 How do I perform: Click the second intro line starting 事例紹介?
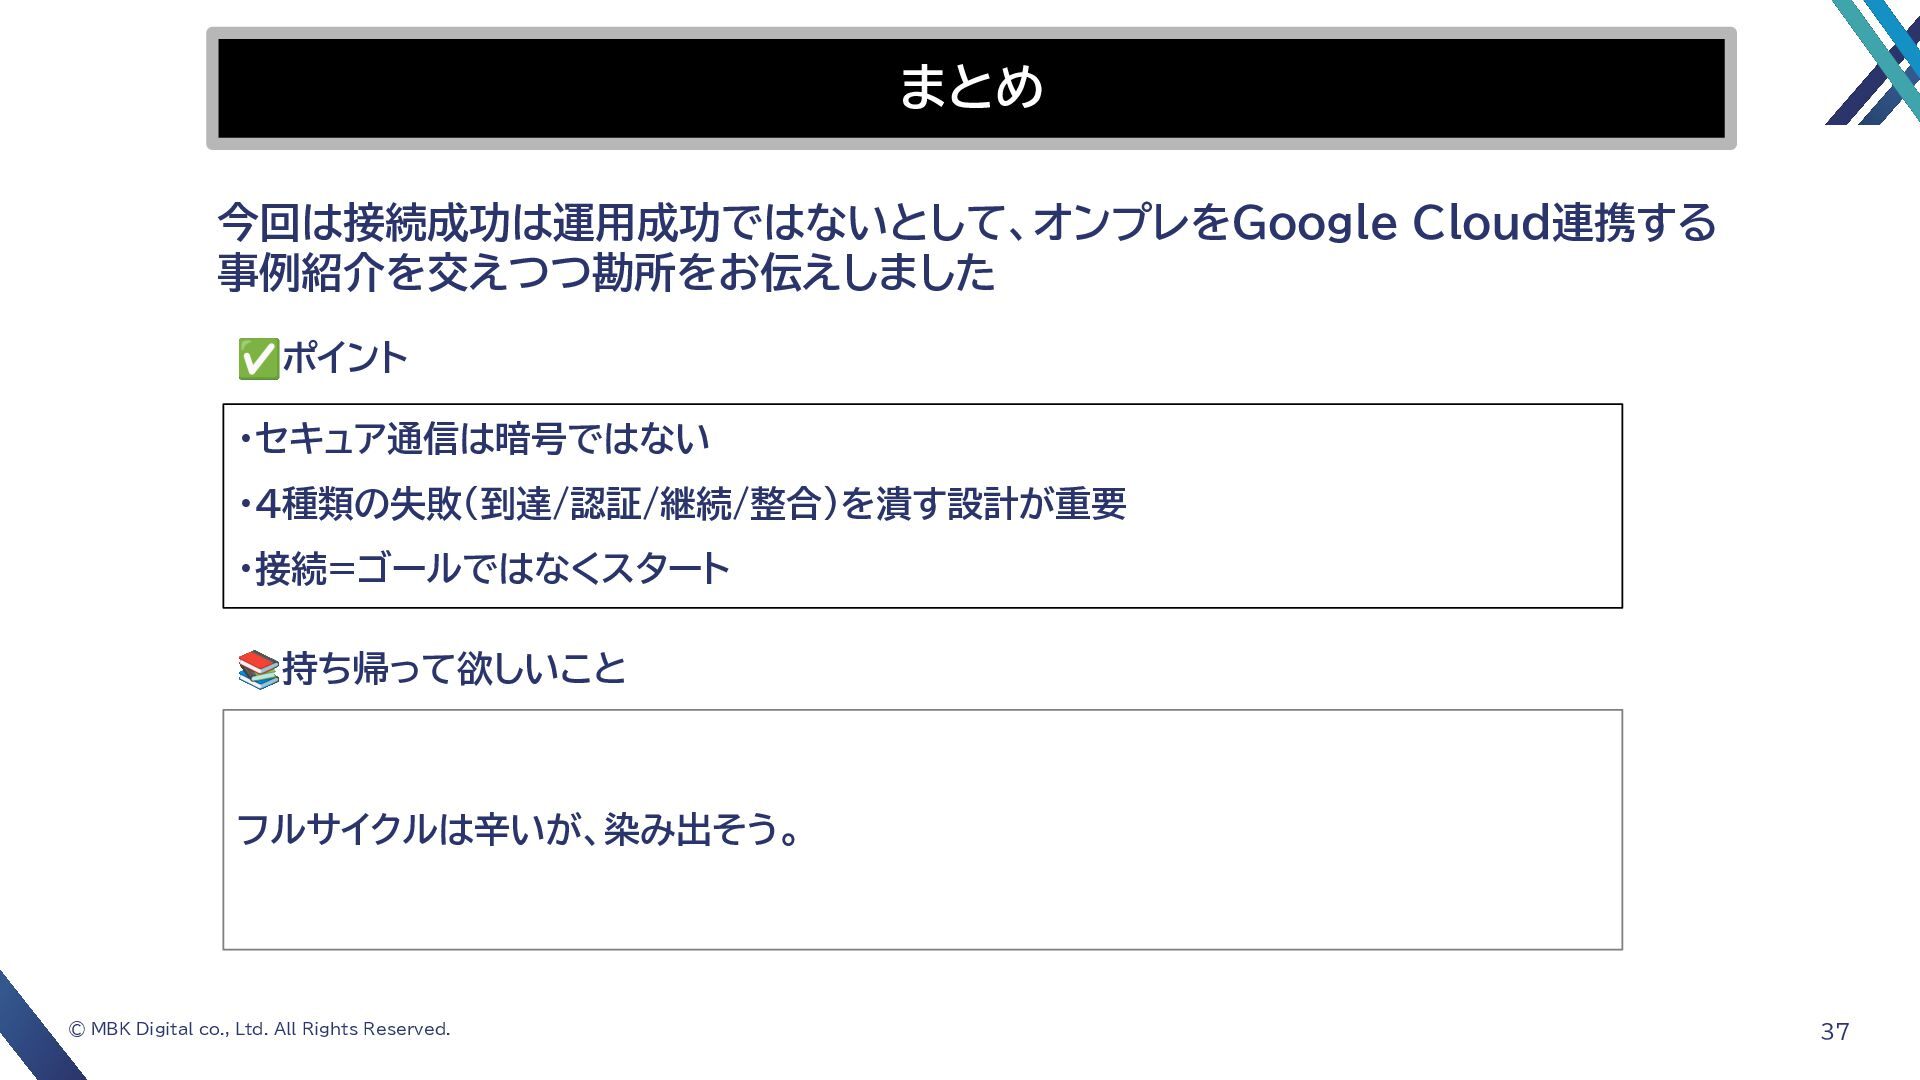pos(606,272)
